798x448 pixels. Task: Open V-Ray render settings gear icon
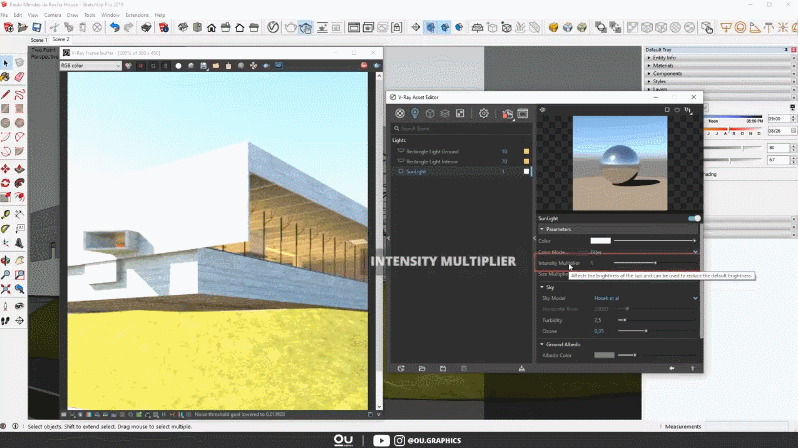[484, 114]
